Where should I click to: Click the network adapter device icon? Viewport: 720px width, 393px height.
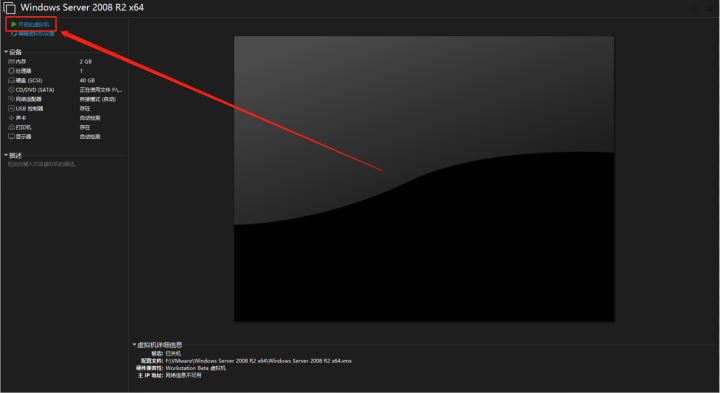[11, 99]
